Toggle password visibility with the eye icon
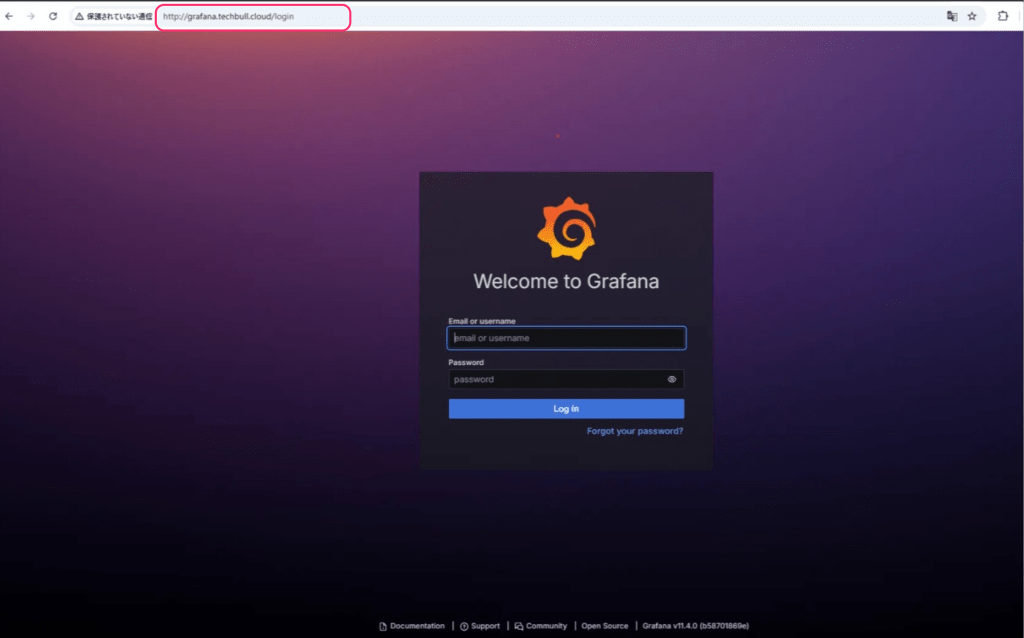Viewport: 1024px width, 638px height. pyautogui.click(x=672, y=380)
